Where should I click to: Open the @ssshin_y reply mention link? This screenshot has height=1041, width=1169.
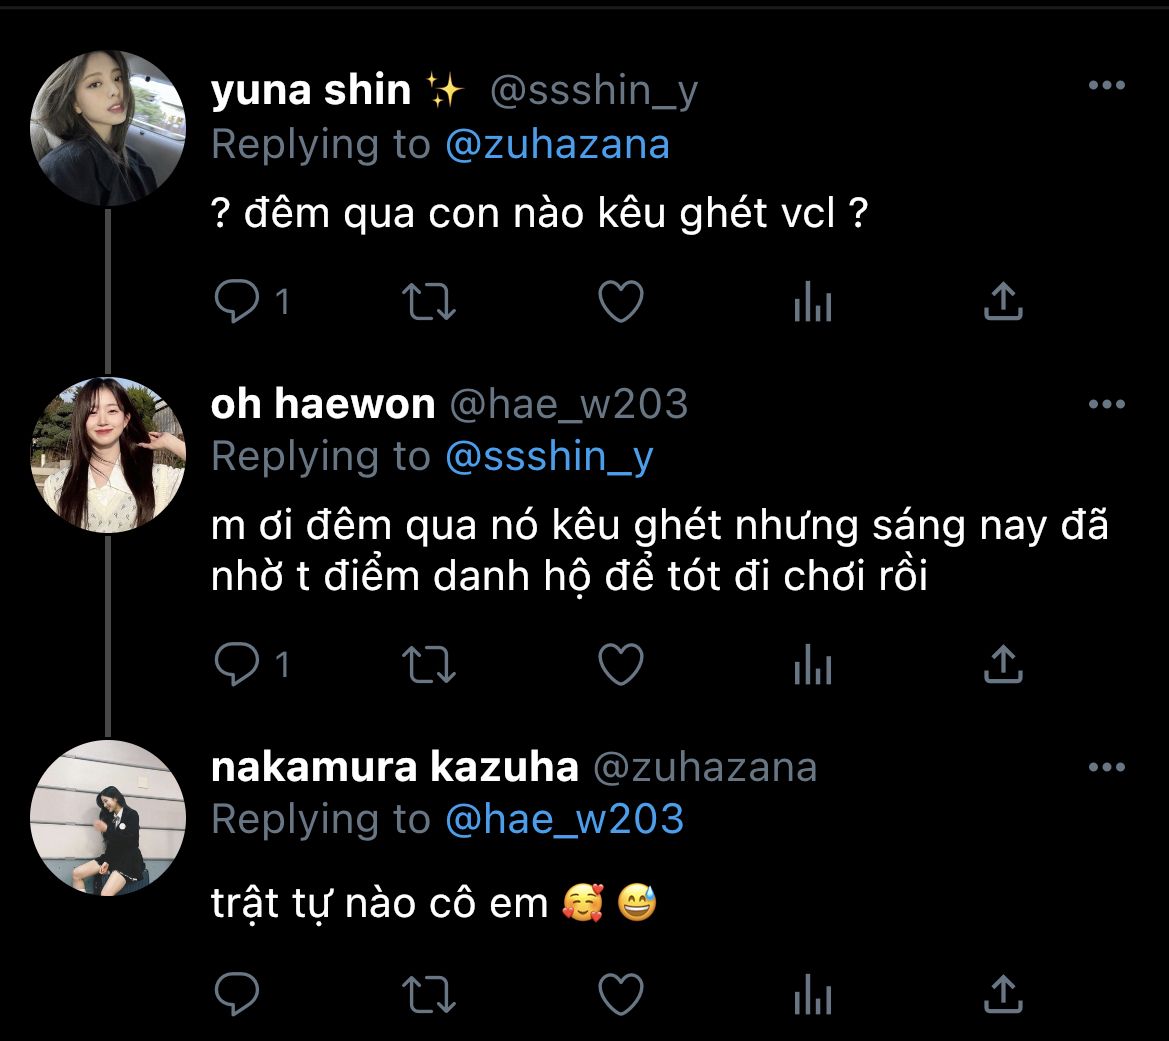click(x=549, y=457)
